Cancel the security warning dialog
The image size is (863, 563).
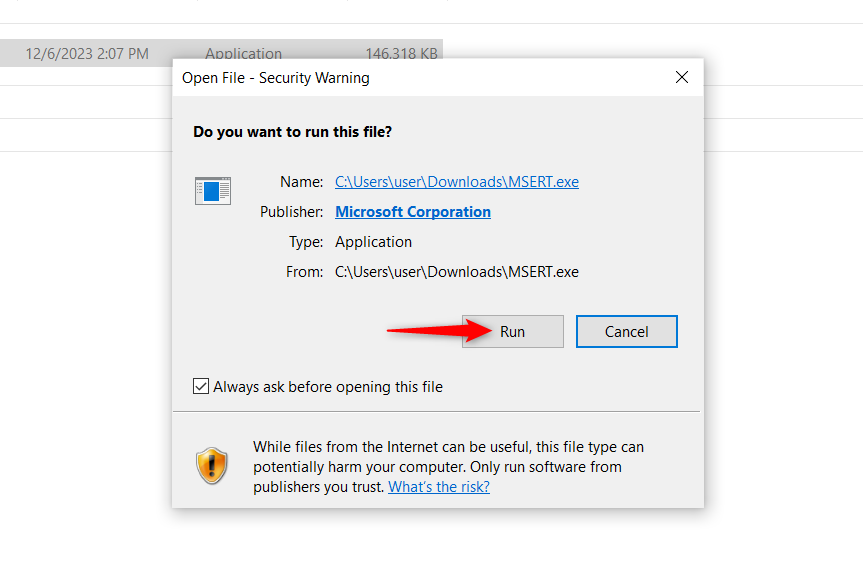point(627,332)
